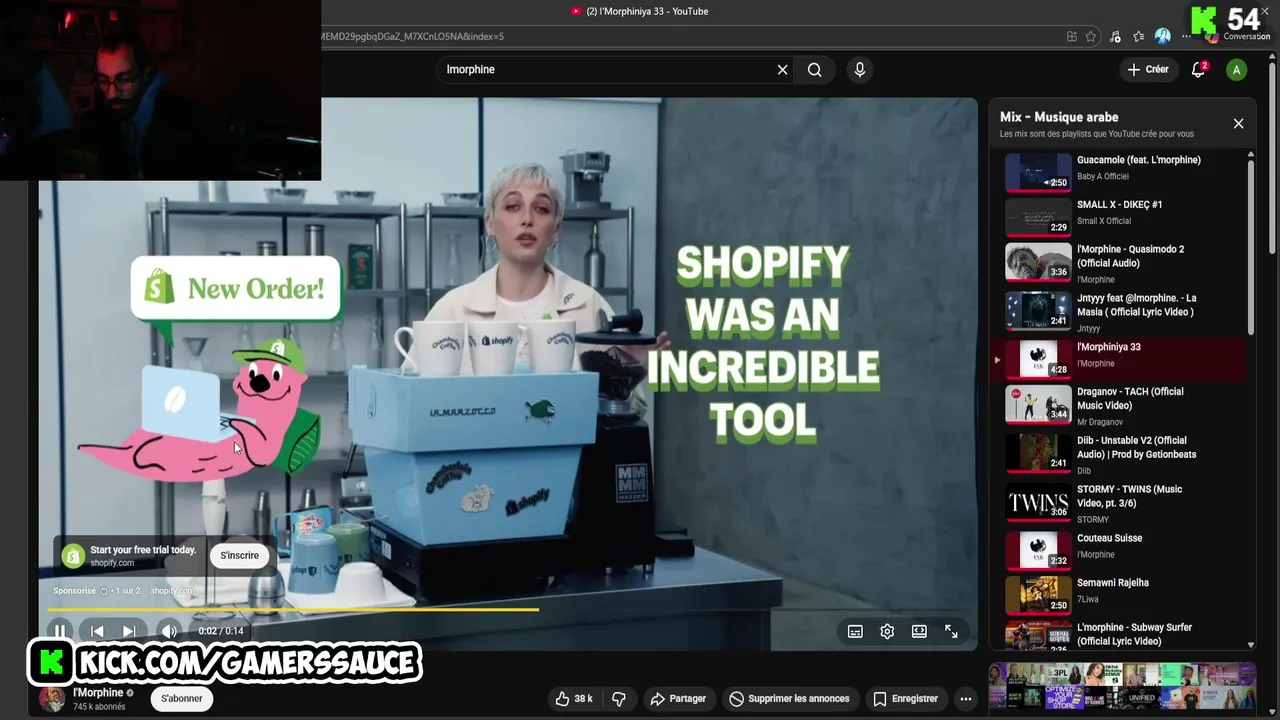Image resolution: width=1280 pixels, height=720 pixels.
Task: Save the video with Enregistrer
Action: (x=905, y=699)
